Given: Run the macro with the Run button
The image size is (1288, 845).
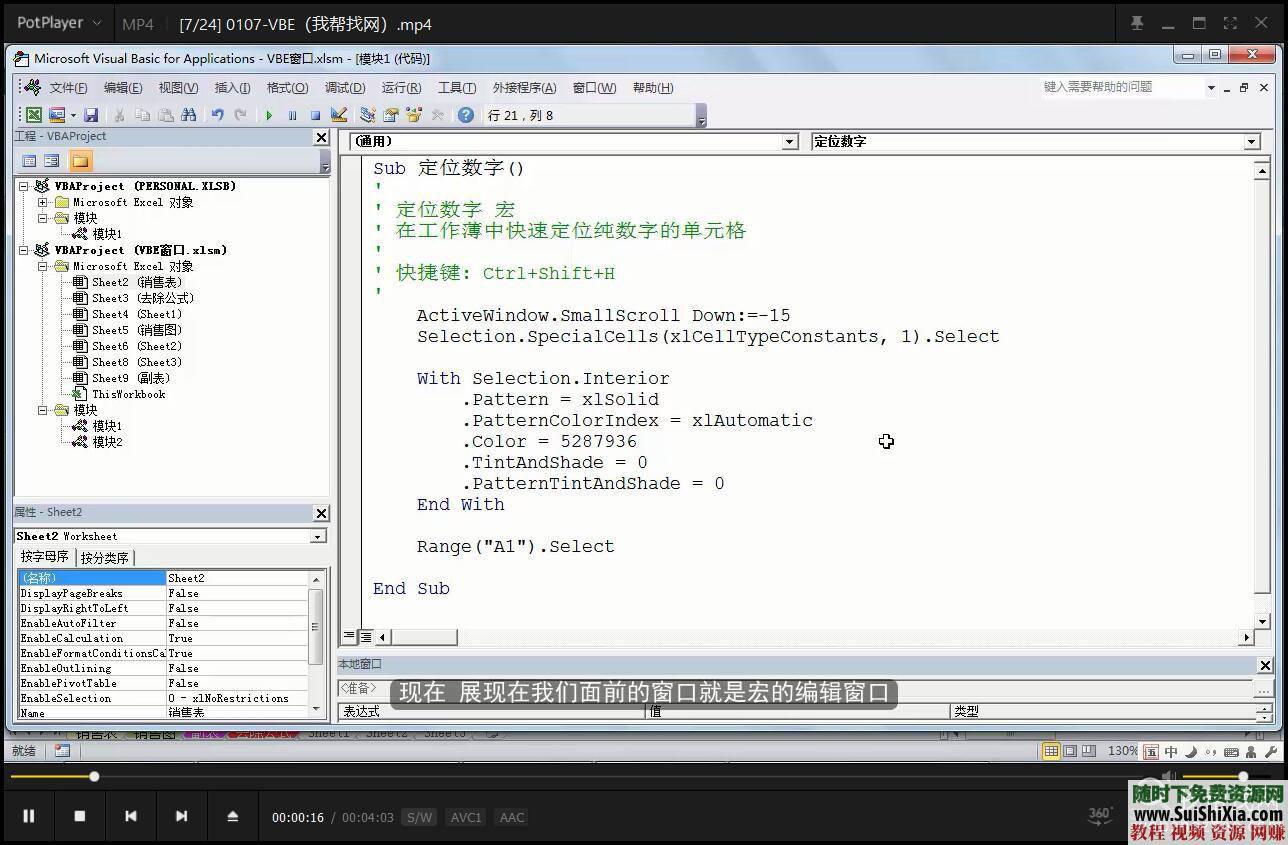Looking at the screenshot, I should pyautogui.click(x=269, y=114).
